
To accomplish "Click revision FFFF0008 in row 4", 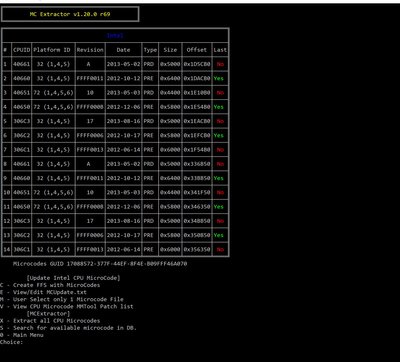I will pyautogui.click(x=90, y=107).
